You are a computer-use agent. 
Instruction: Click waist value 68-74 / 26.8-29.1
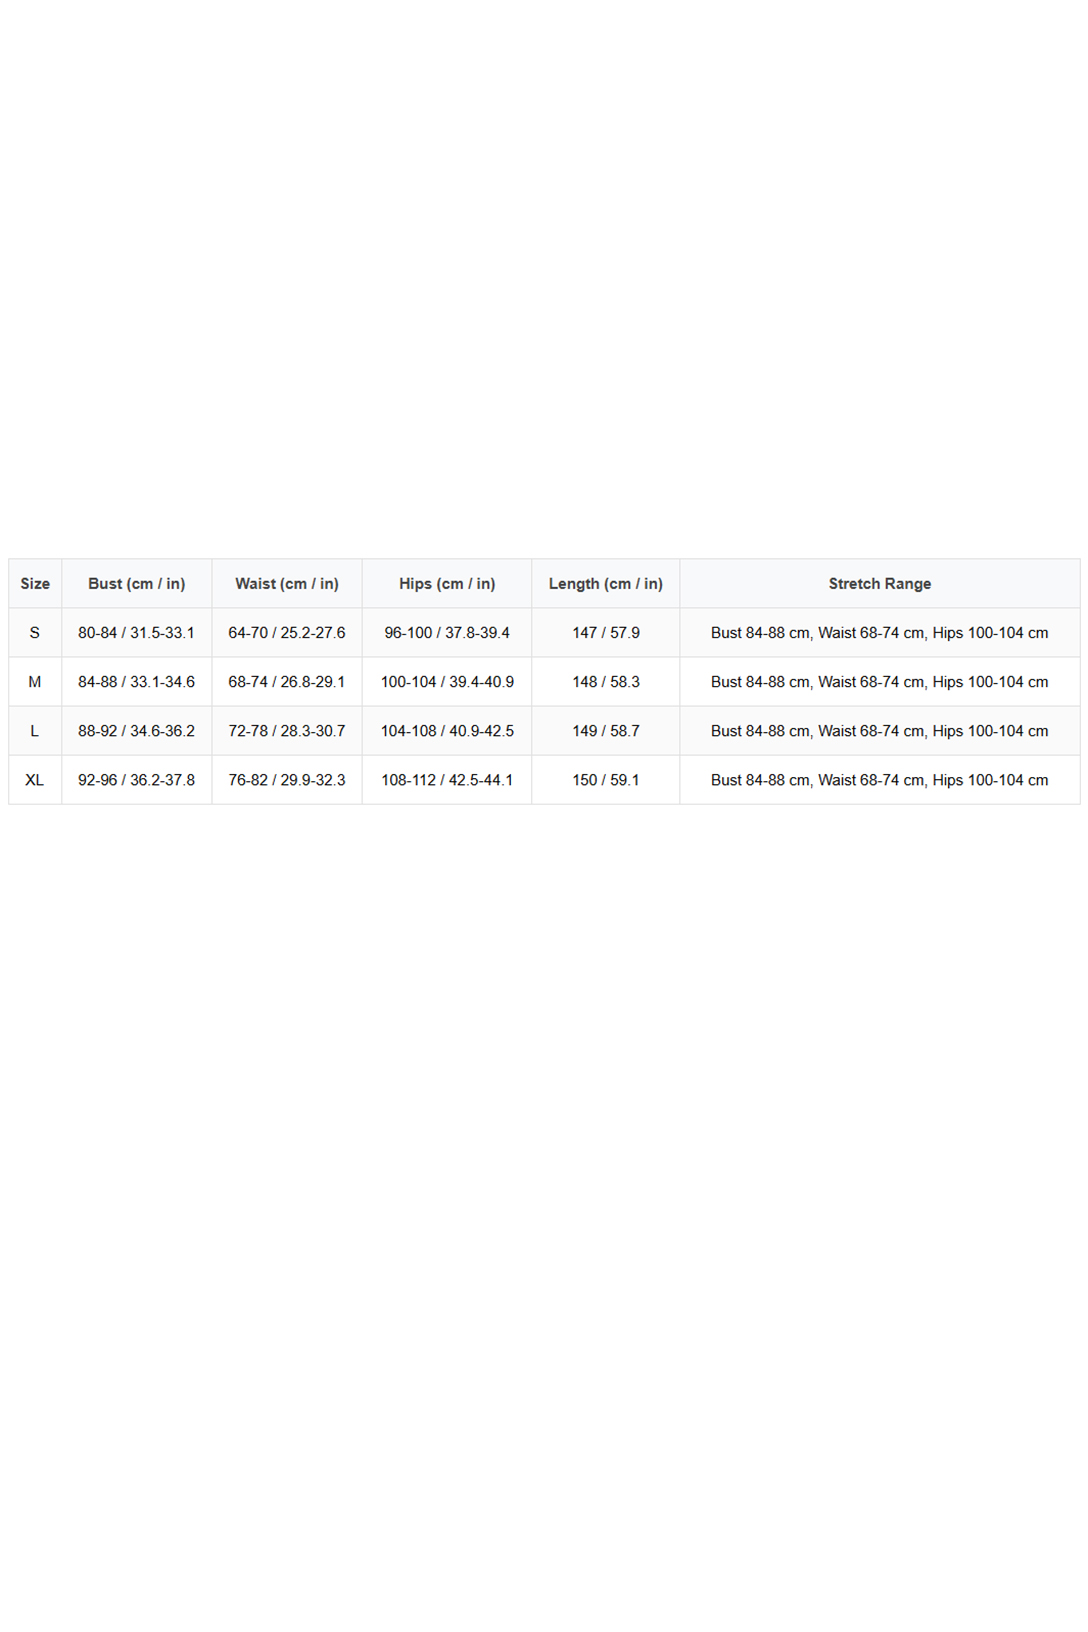(x=287, y=682)
